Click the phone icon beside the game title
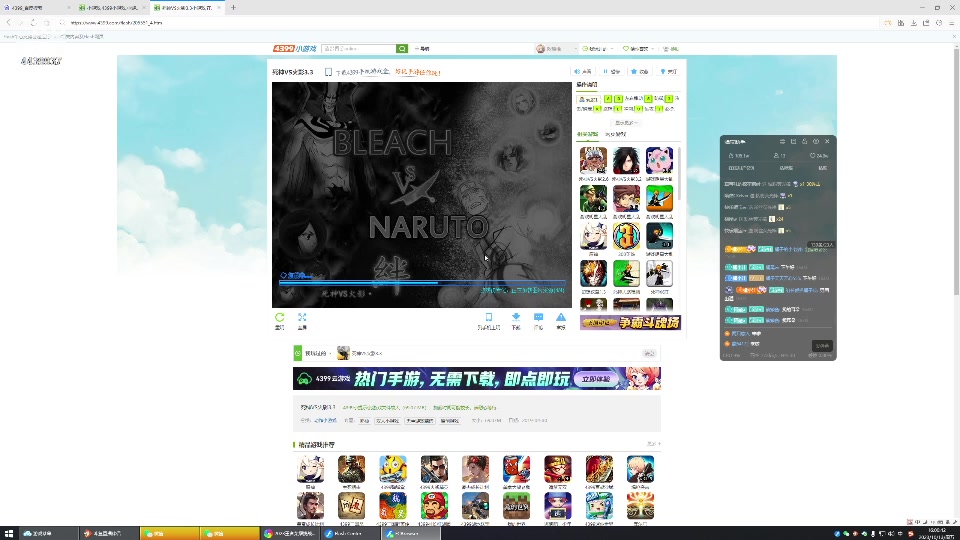This screenshot has height=540, width=960. [x=328, y=72]
